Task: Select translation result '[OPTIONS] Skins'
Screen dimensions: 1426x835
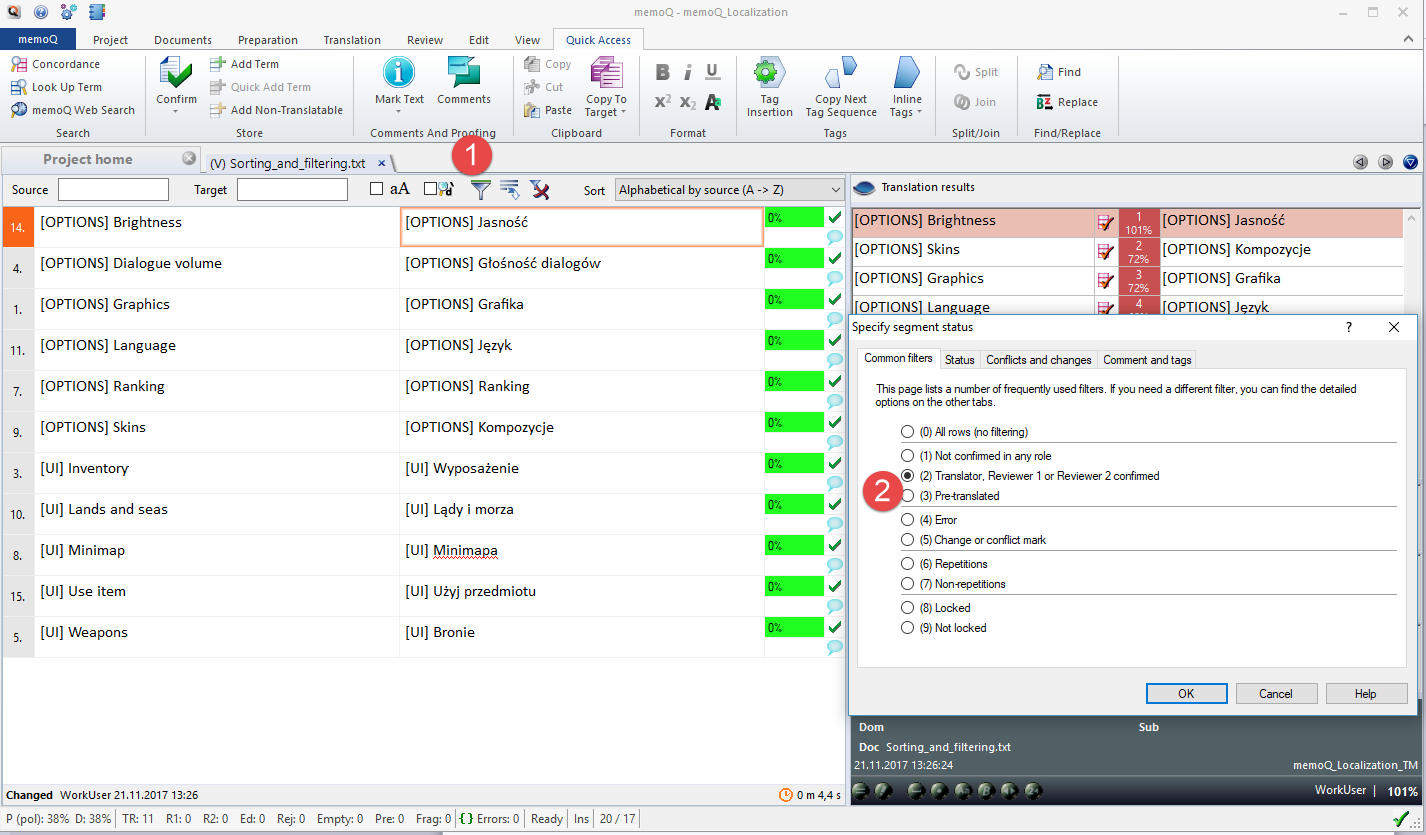Action: (973, 251)
